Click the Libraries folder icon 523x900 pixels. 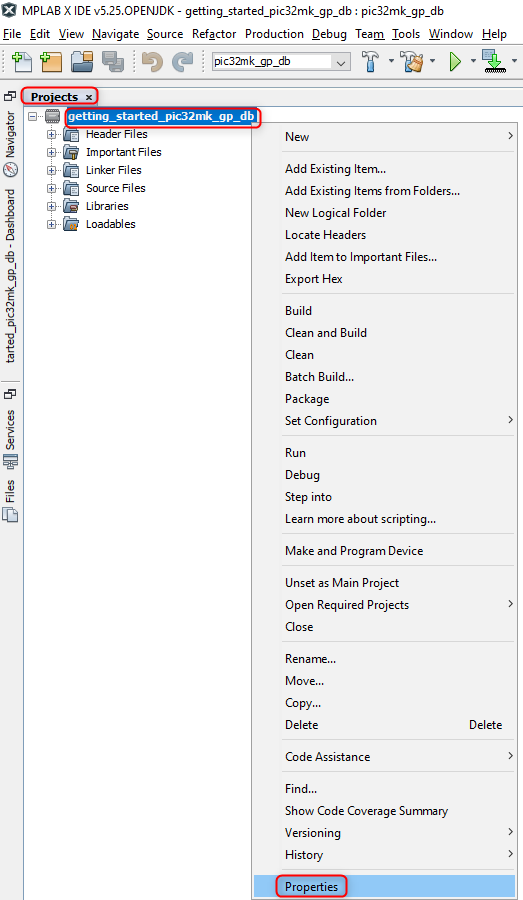pos(71,206)
